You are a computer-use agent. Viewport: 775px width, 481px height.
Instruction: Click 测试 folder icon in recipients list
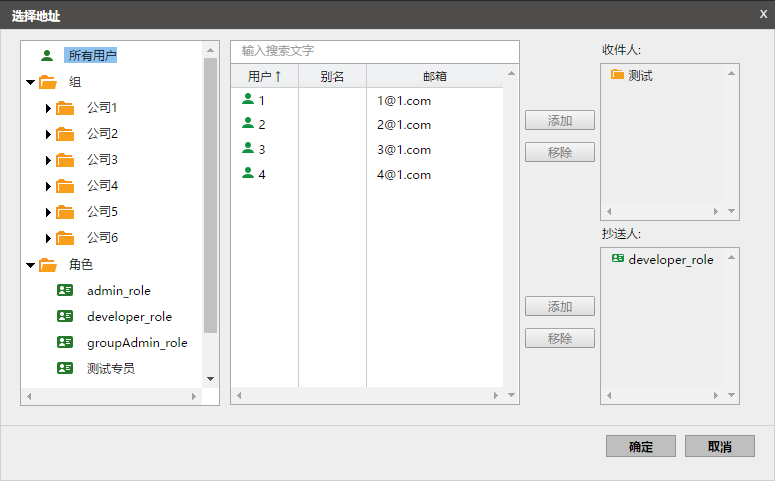point(617,75)
